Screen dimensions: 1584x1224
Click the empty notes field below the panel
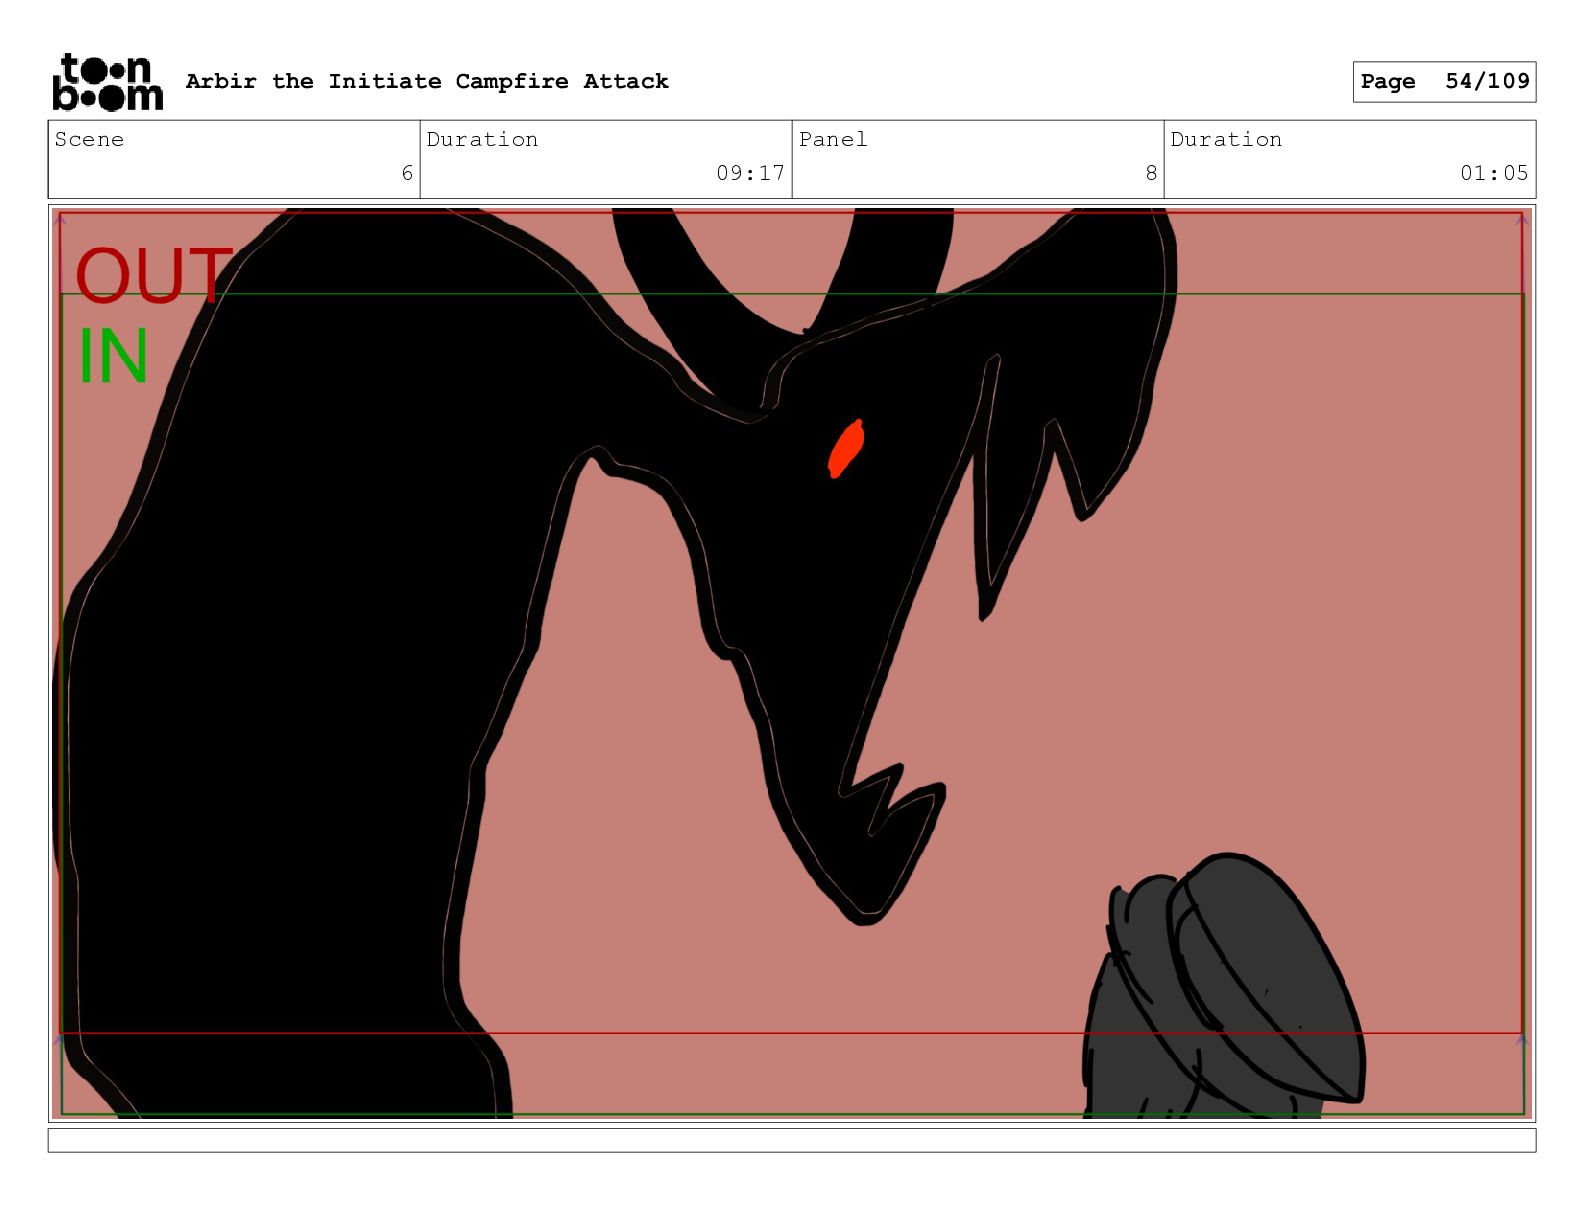(x=792, y=1140)
